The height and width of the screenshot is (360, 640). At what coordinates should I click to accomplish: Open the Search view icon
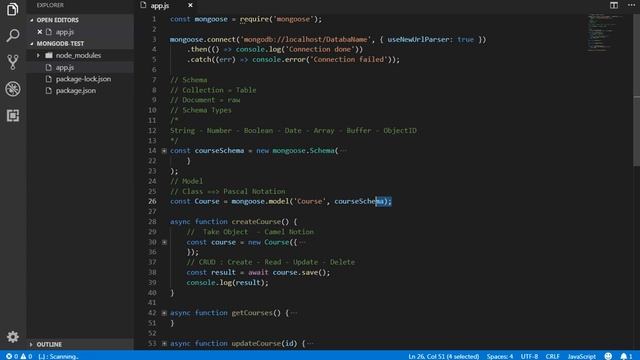pyautogui.click(x=13, y=36)
